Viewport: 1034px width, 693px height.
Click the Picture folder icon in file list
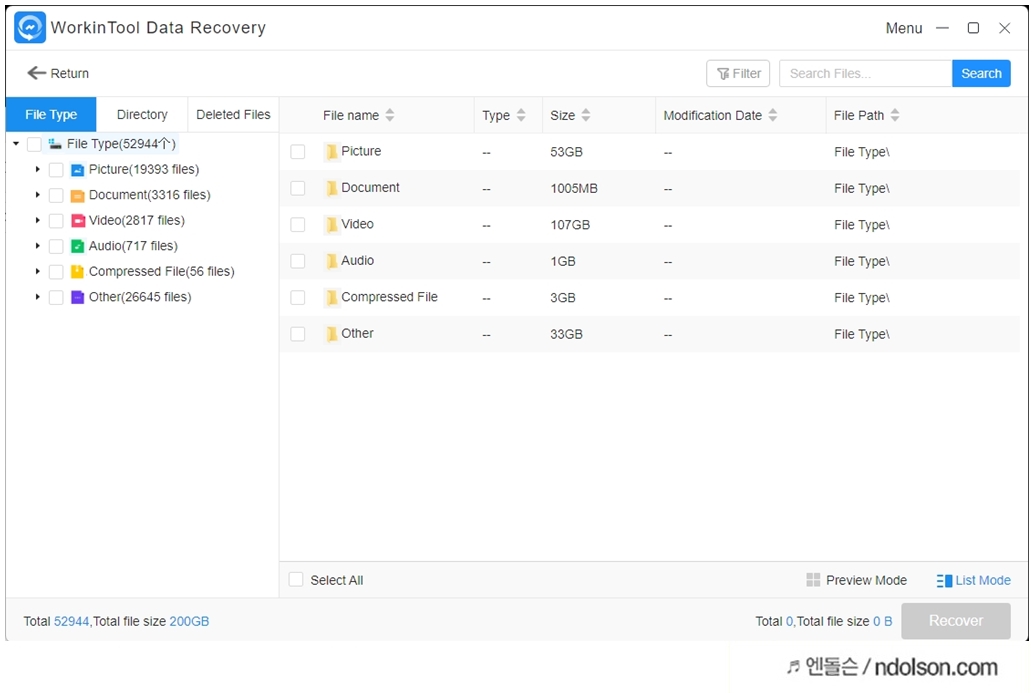pyautogui.click(x=332, y=152)
